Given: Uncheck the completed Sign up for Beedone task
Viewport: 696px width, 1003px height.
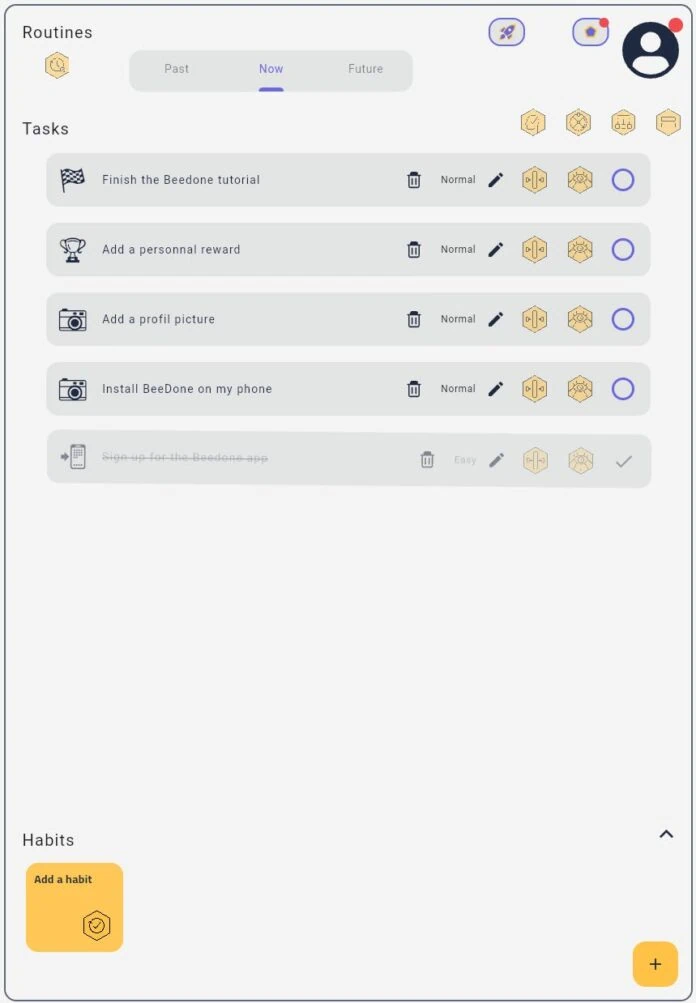Looking at the screenshot, I should point(624,461).
